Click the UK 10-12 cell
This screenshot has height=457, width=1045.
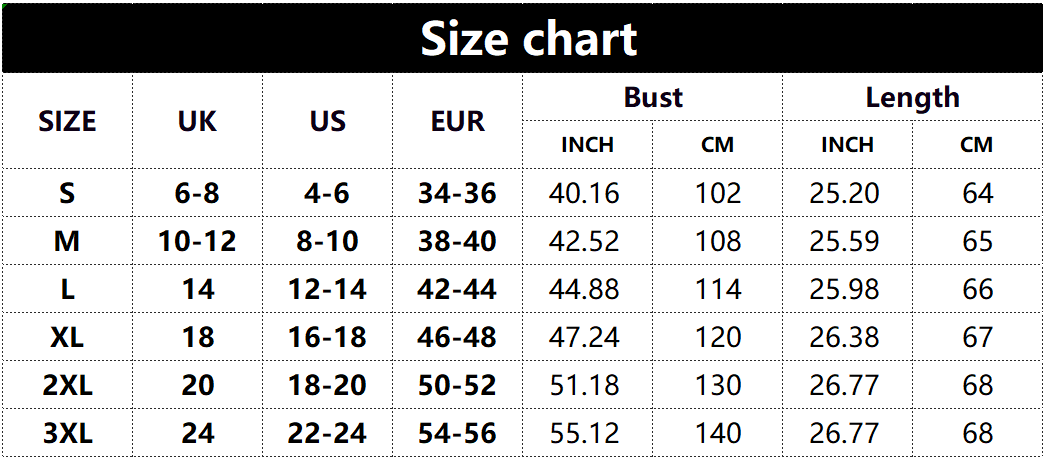(197, 241)
